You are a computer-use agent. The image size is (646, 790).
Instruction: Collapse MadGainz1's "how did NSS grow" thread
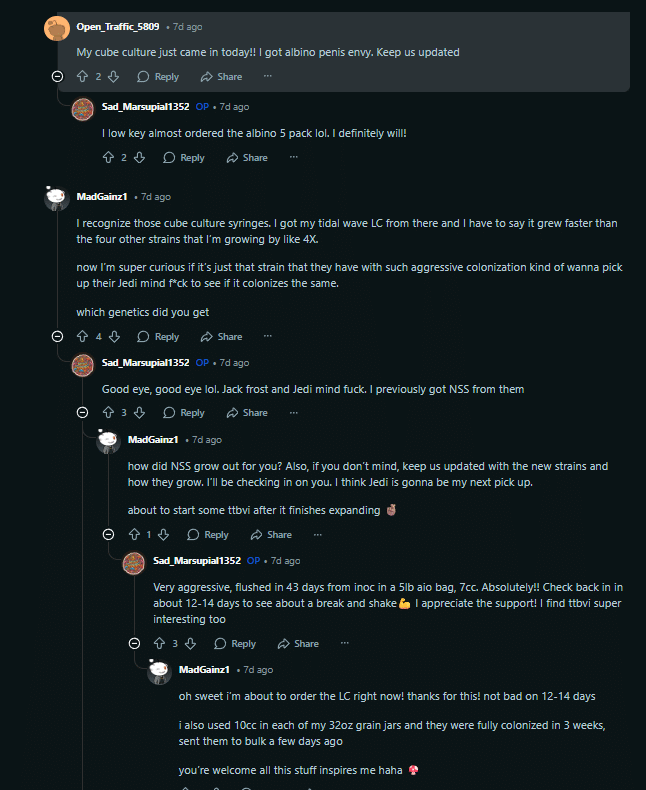[108, 534]
